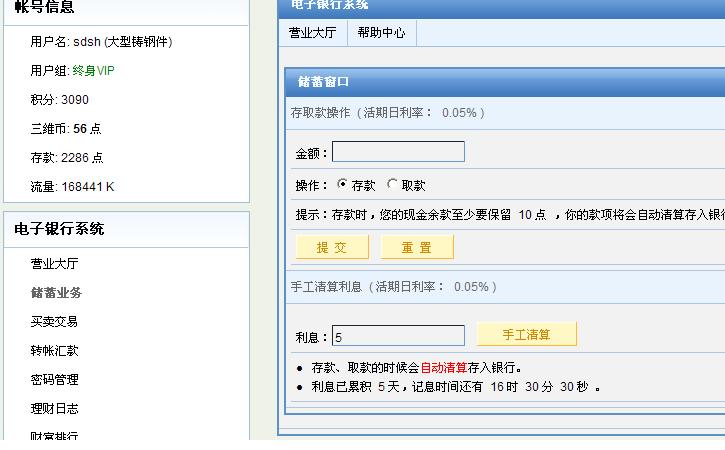Click the 手工清算 manual settle button
This screenshot has height=450, width=725.
click(527, 334)
